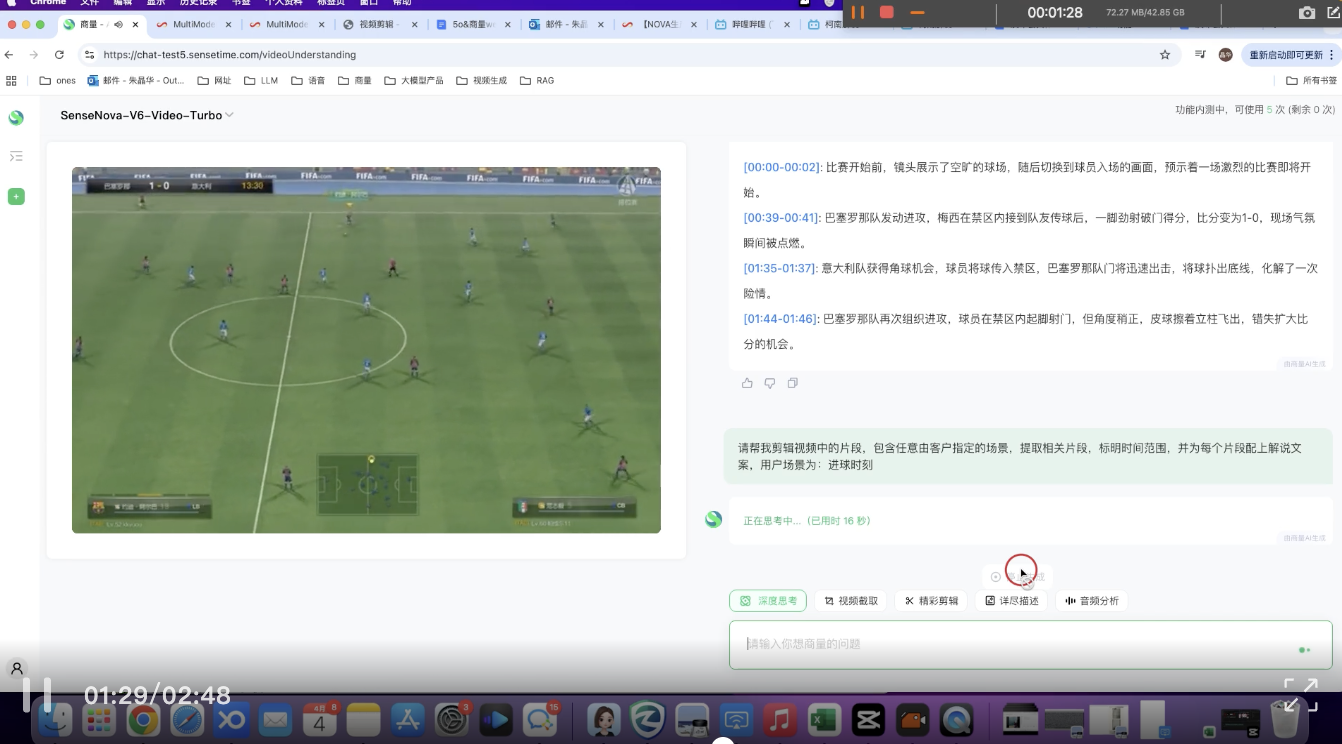Open the LLM bookmark folder
This screenshot has height=744, width=1342.
click(x=261, y=80)
